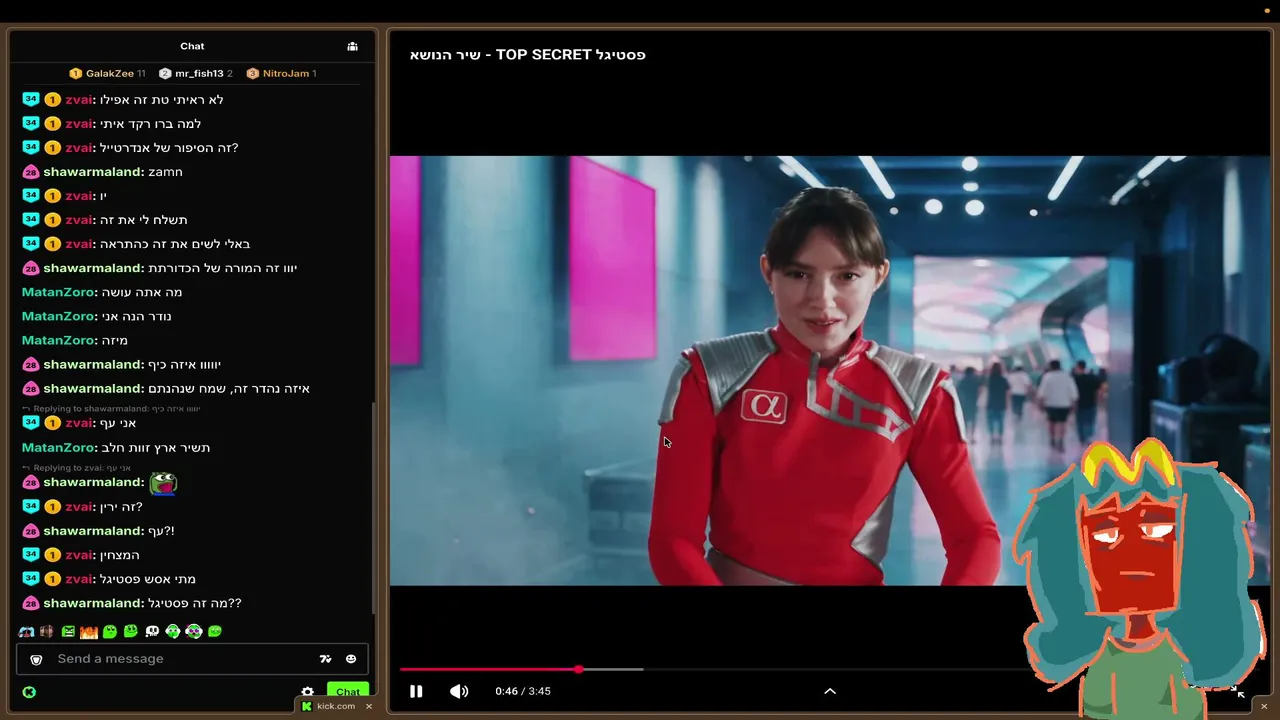Click the progress bar playhead knob

click(x=579, y=669)
